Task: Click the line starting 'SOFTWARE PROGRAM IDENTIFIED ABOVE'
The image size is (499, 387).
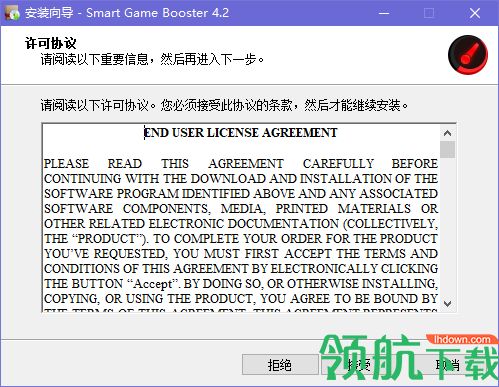Action: click(241, 194)
